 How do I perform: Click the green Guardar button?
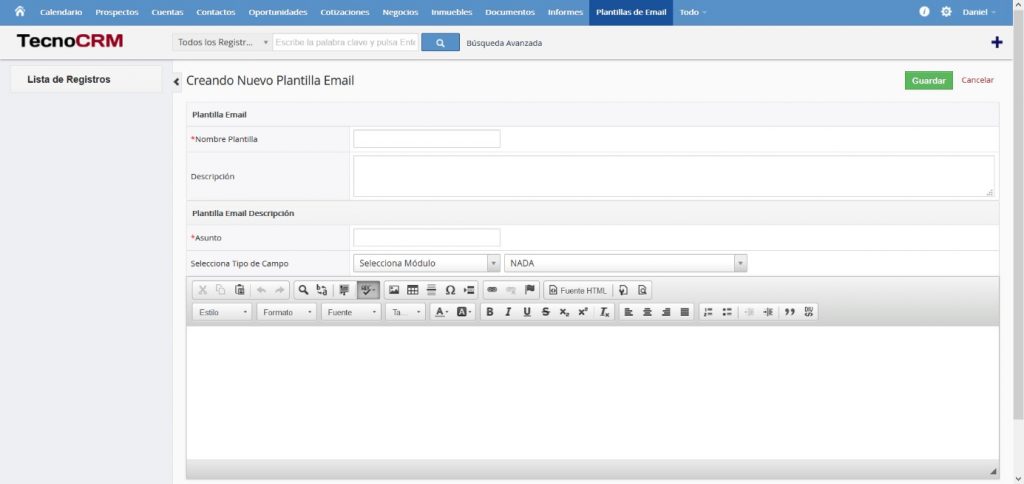[x=928, y=80]
